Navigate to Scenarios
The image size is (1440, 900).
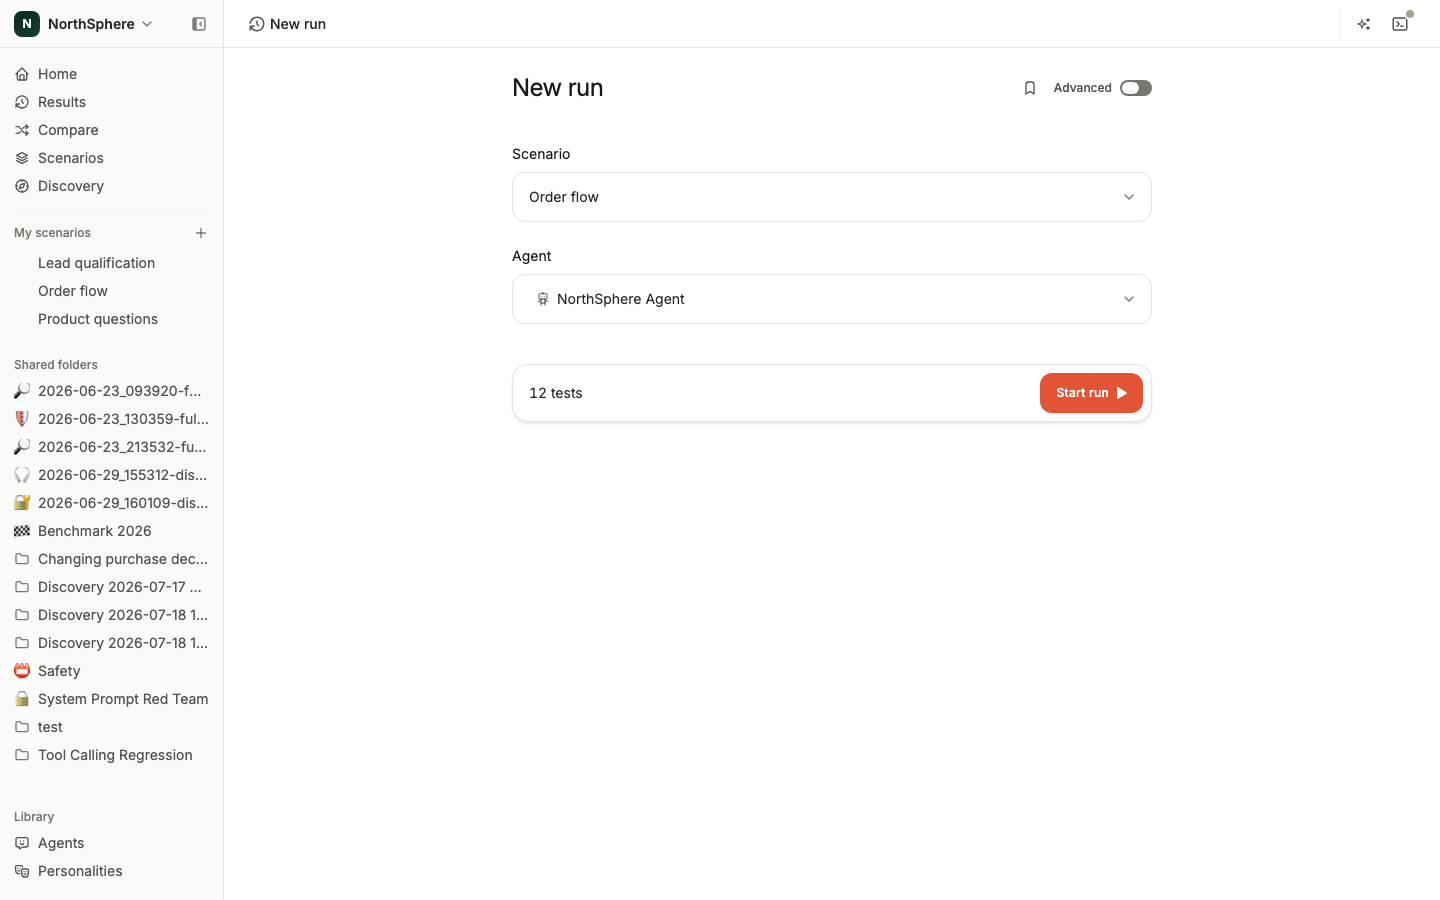111,158
